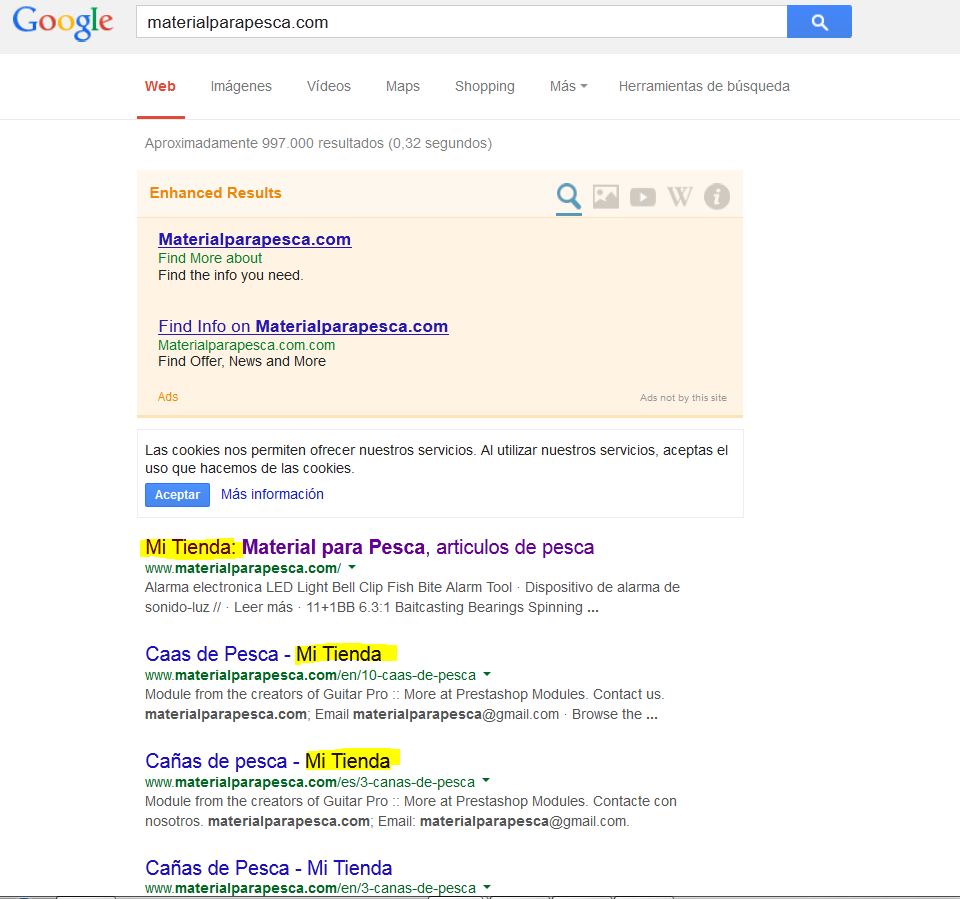Click Enhanced Results heading

pyautogui.click(x=216, y=193)
